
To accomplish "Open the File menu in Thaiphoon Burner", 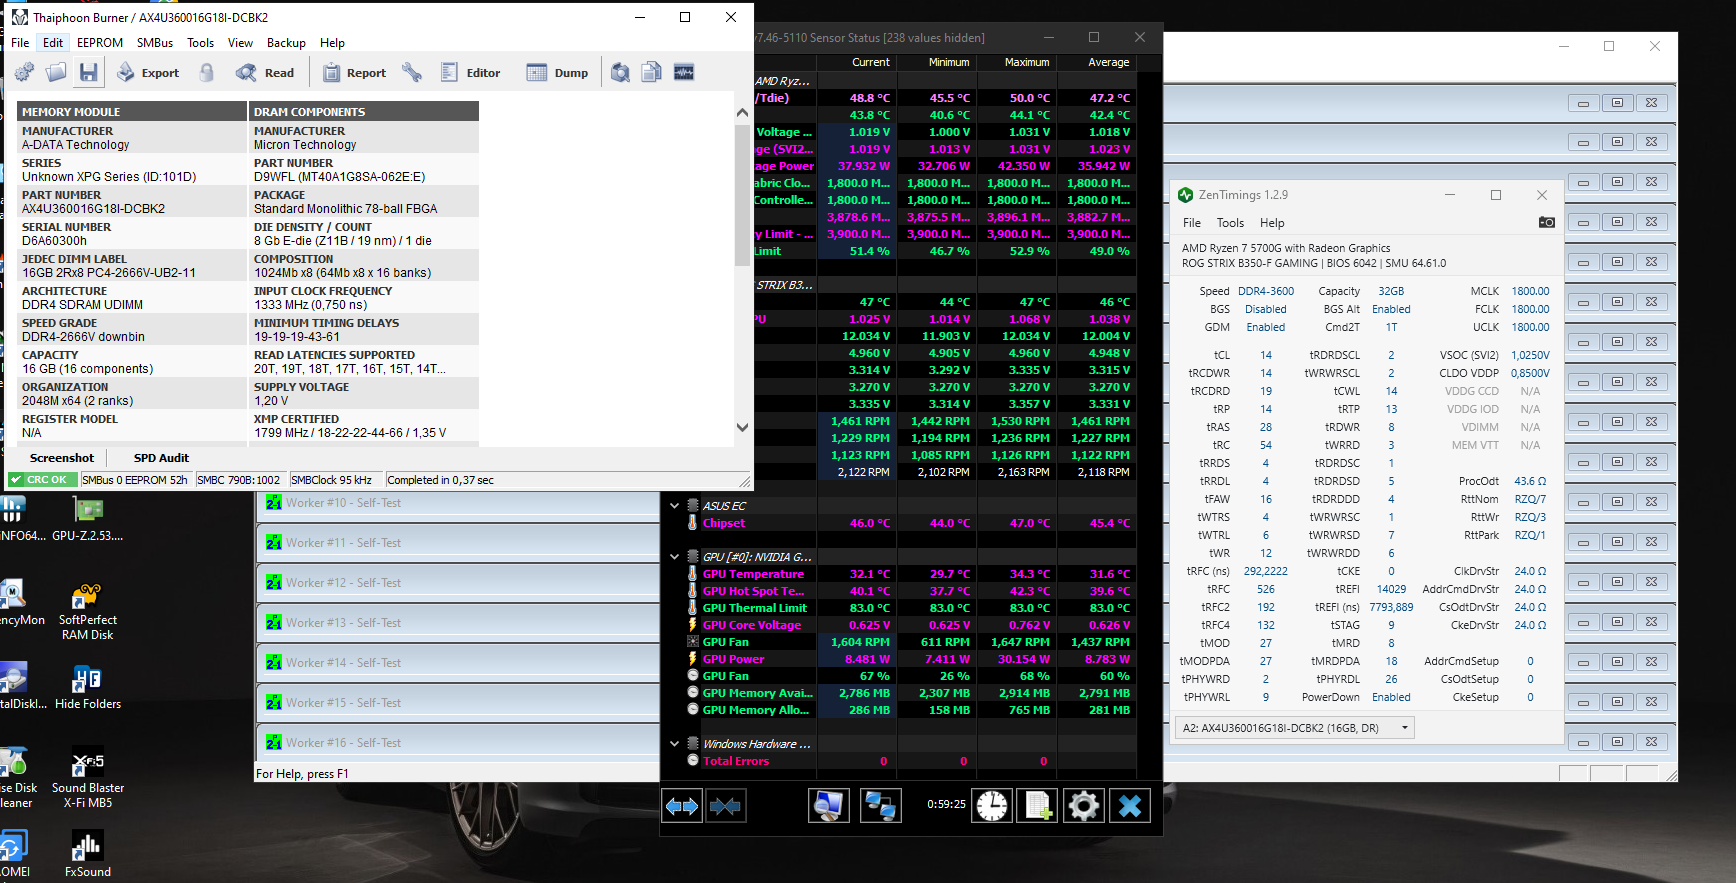I will click(20, 43).
